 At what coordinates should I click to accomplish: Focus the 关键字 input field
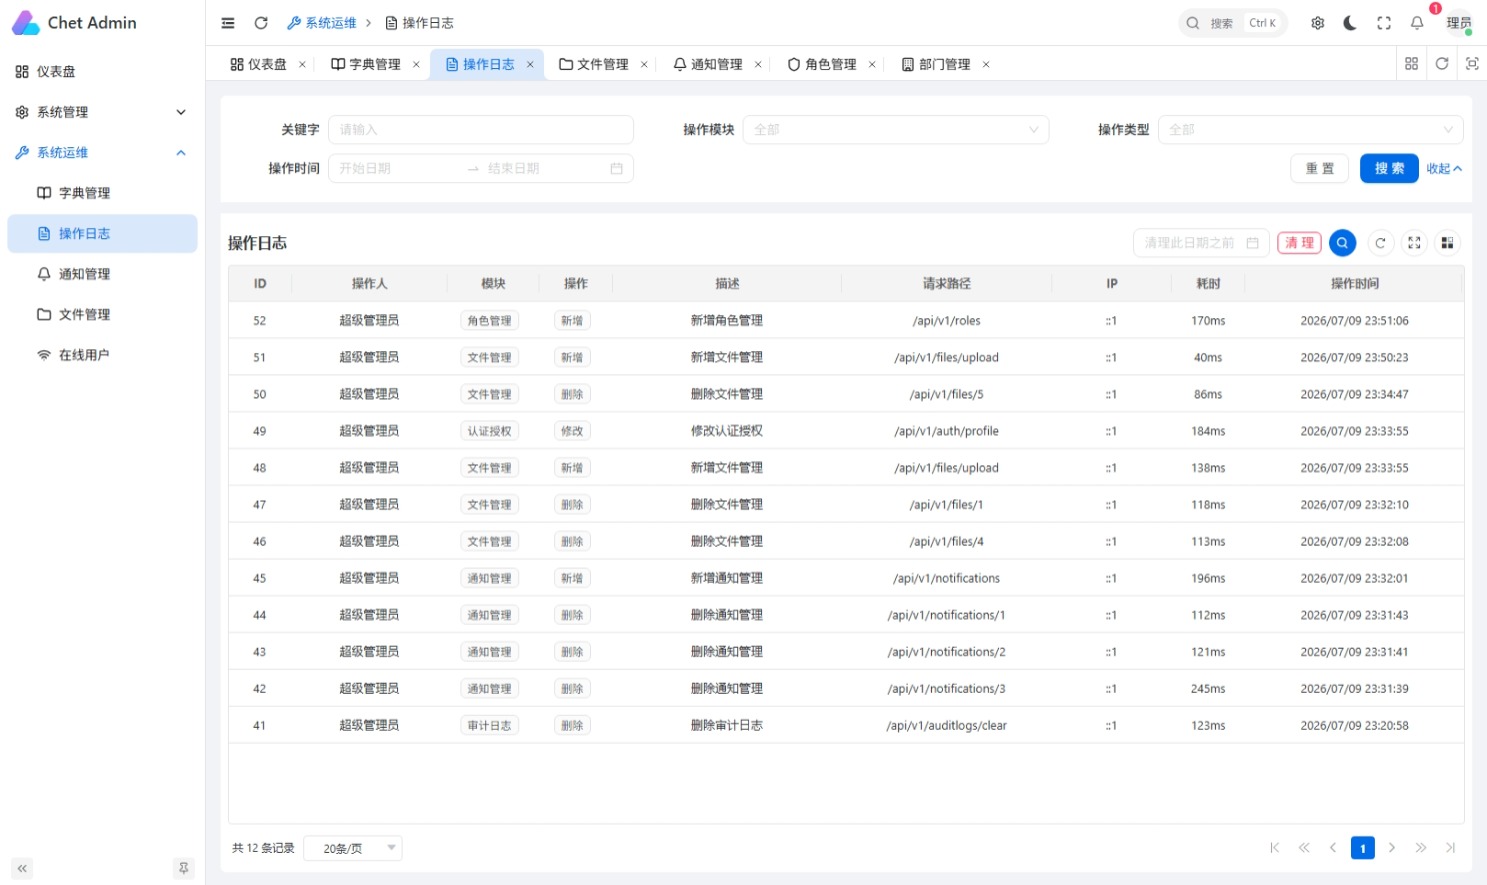[481, 130]
